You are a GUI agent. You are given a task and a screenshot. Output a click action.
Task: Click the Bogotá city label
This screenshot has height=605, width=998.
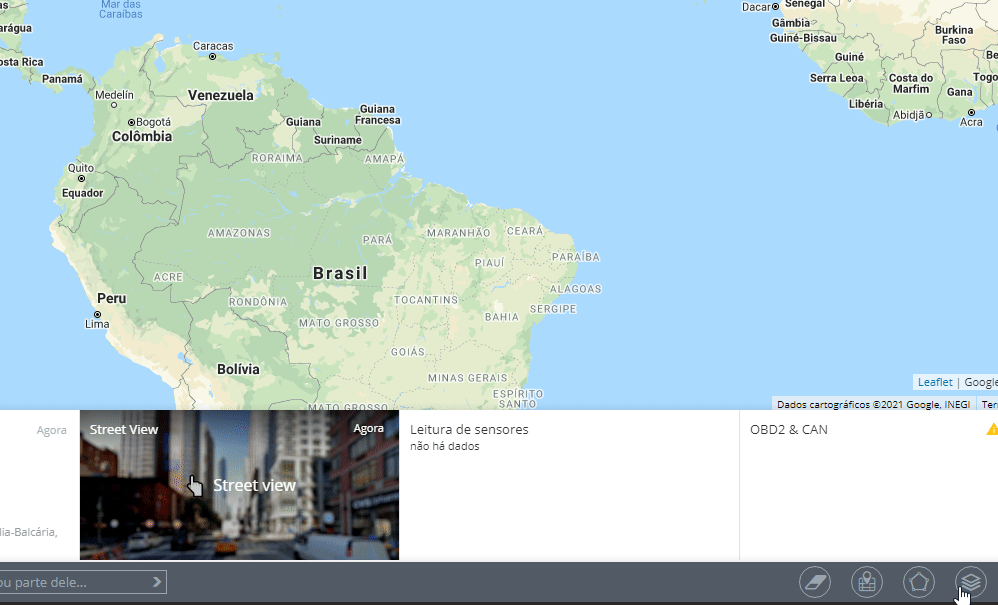153,122
